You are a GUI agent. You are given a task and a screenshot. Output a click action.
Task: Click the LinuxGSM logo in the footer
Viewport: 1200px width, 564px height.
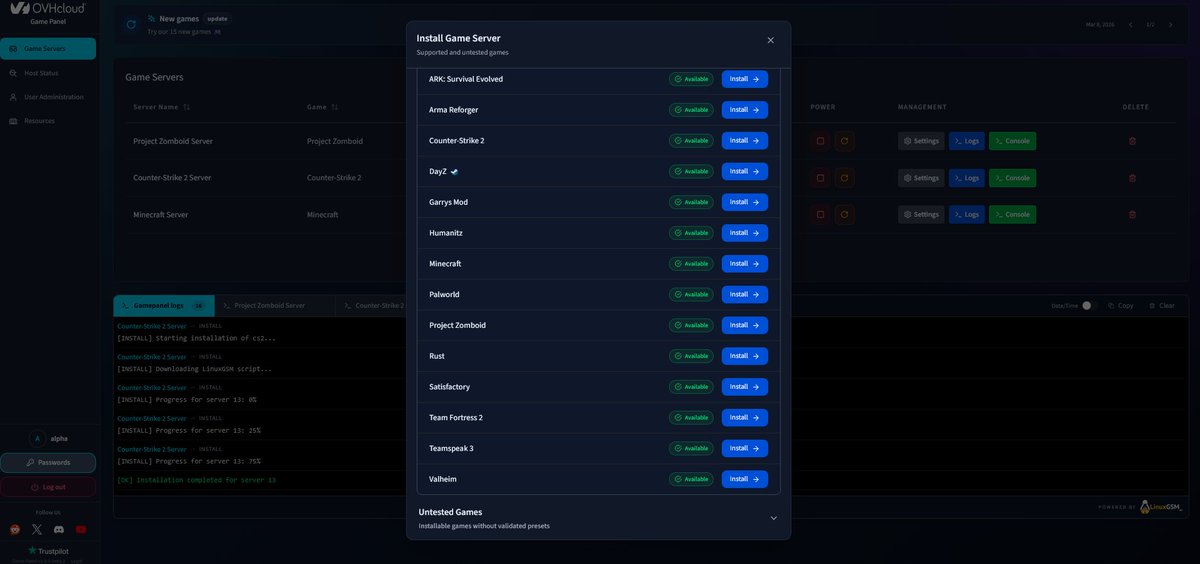click(1161, 507)
